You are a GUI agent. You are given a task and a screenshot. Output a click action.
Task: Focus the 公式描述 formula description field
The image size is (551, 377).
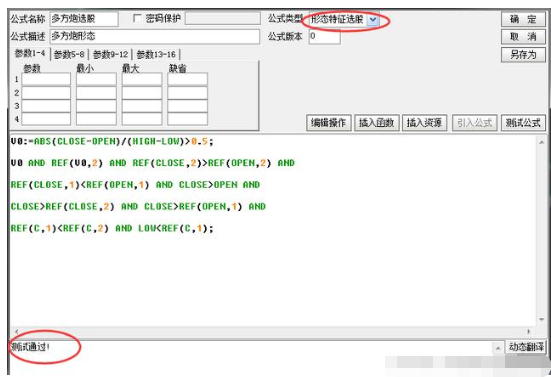(x=155, y=37)
